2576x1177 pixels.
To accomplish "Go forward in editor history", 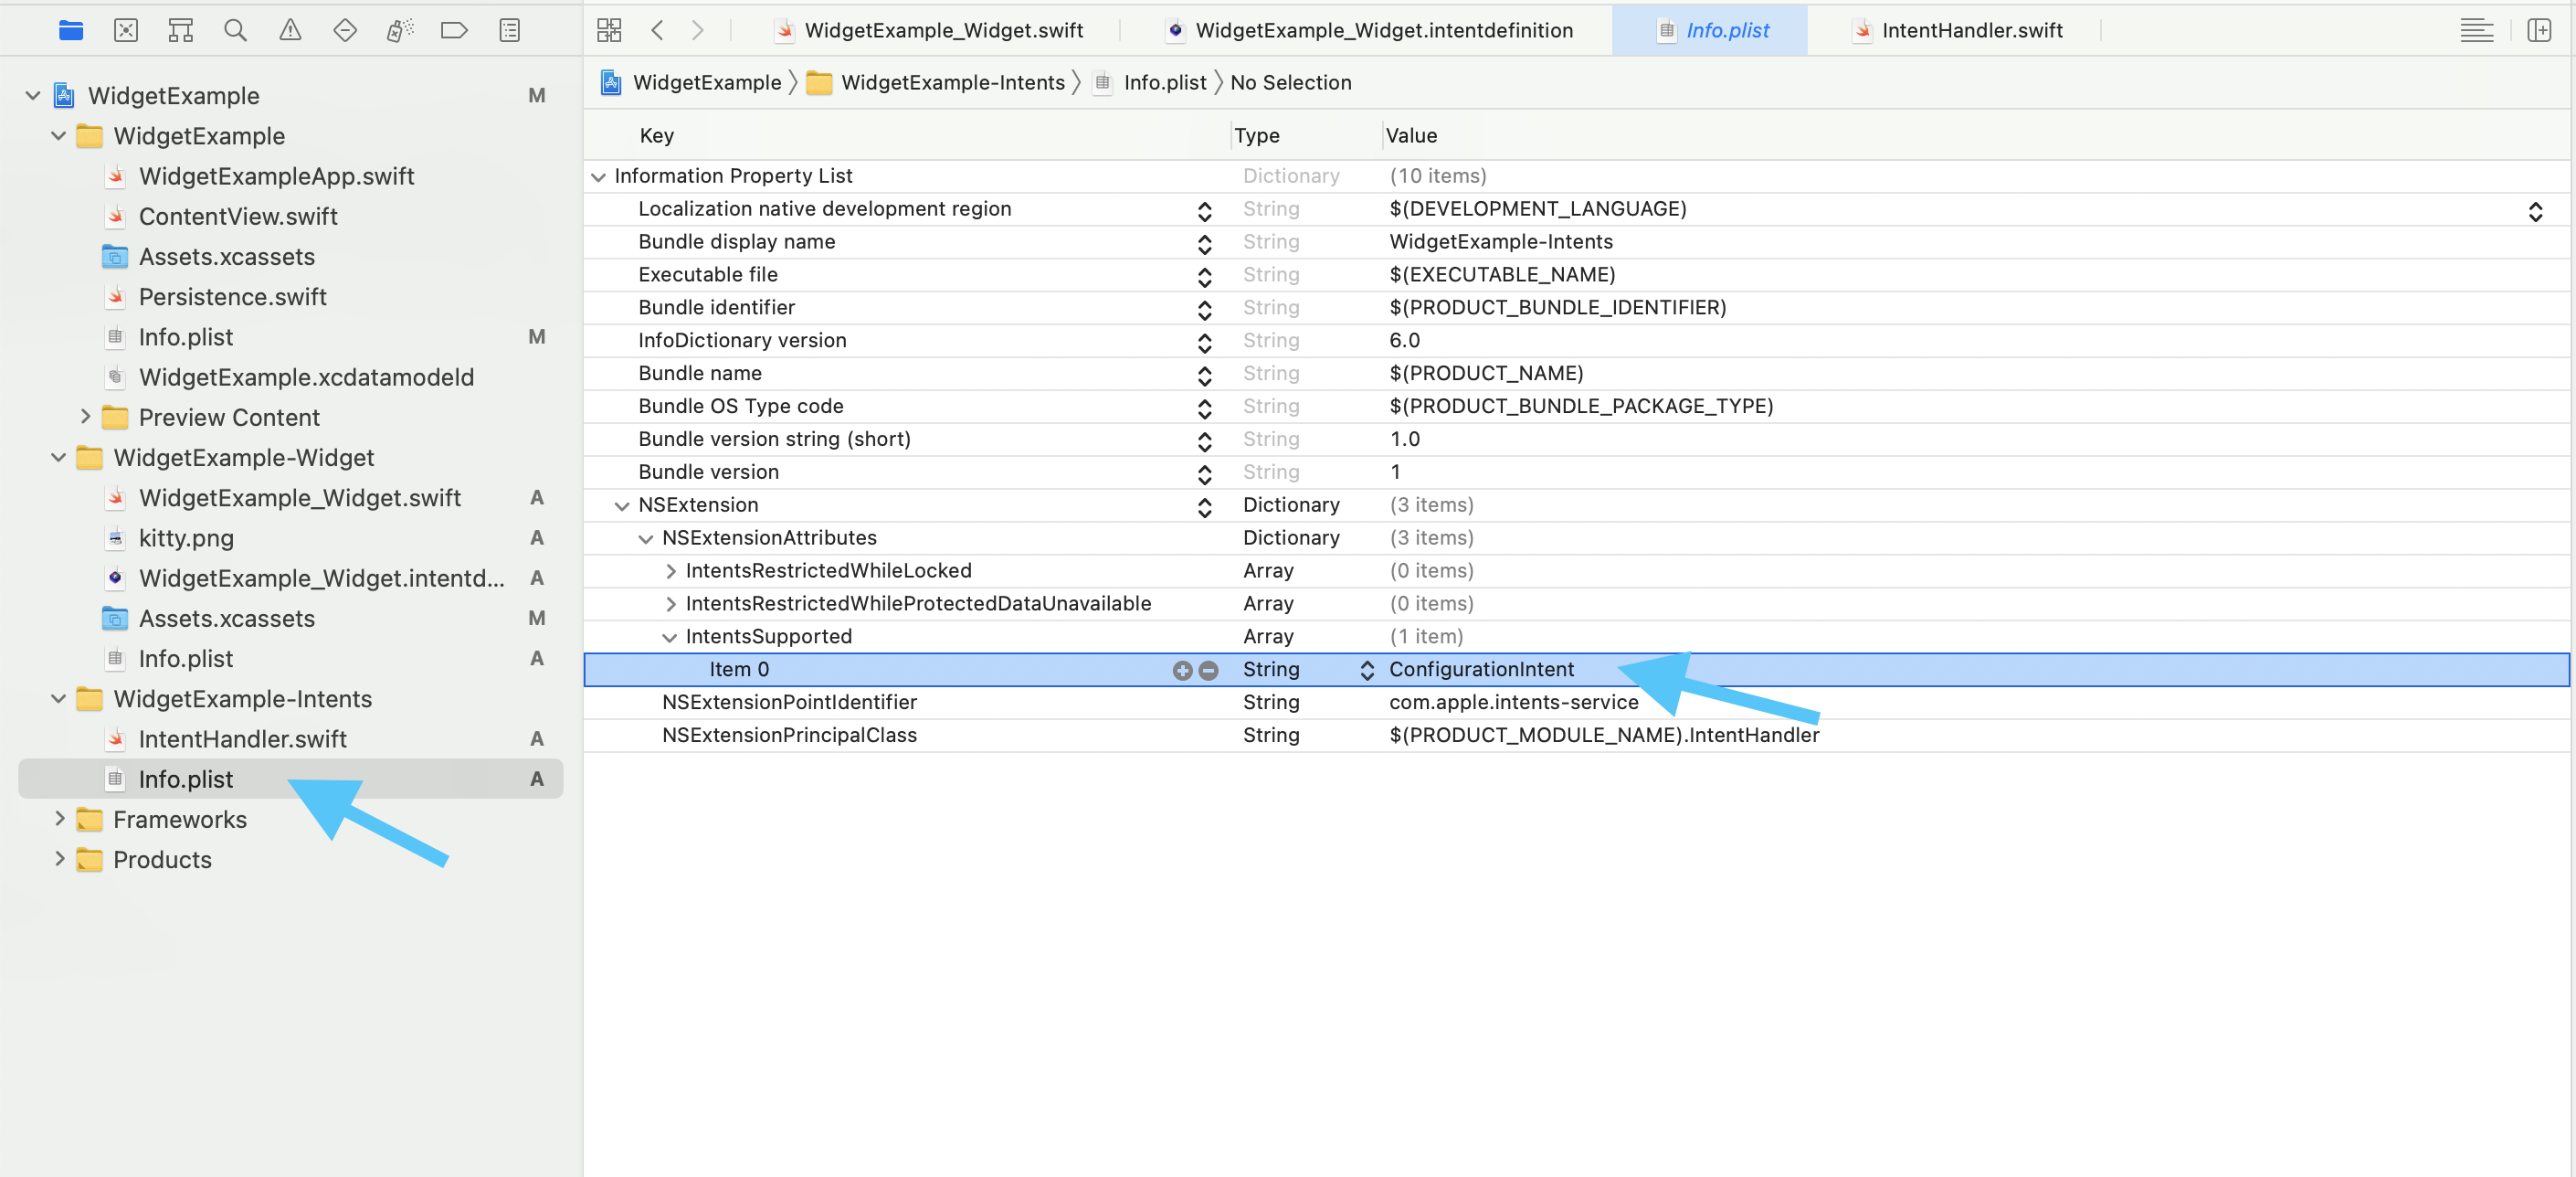I will tap(697, 30).
